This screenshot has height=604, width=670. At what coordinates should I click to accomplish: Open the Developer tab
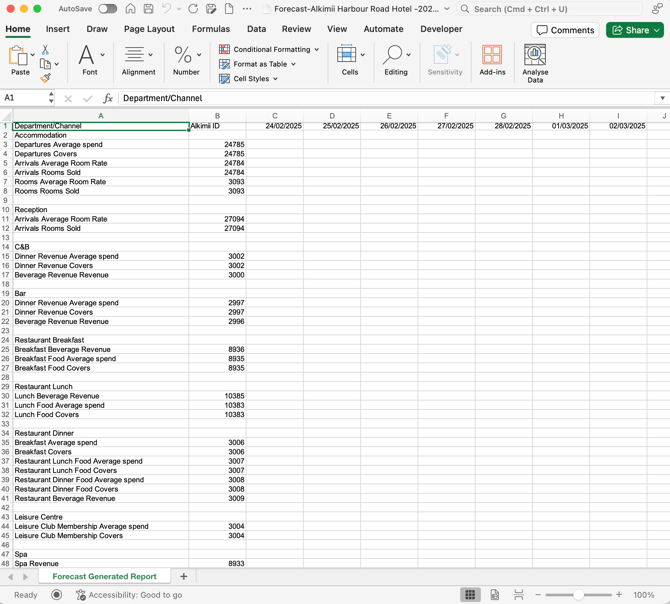(x=441, y=29)
